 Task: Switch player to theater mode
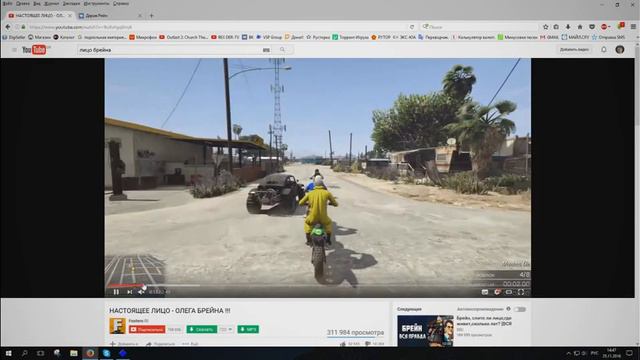point(509,292)
